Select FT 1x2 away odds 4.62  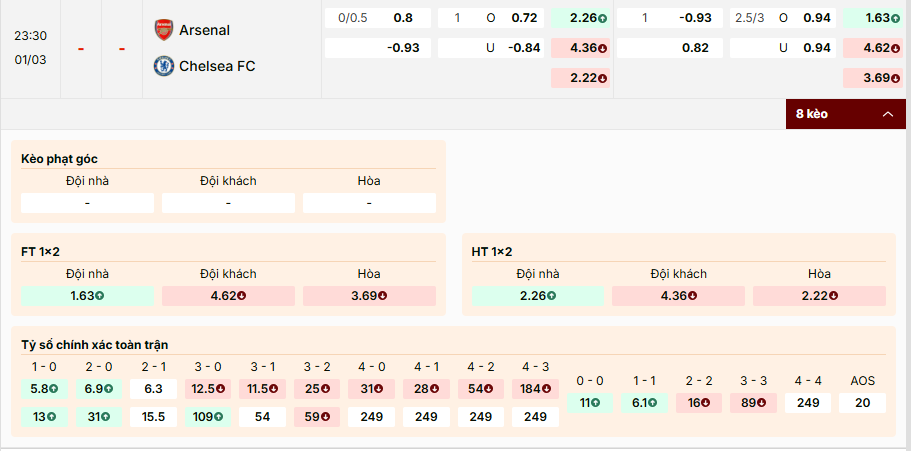[228, 296]
